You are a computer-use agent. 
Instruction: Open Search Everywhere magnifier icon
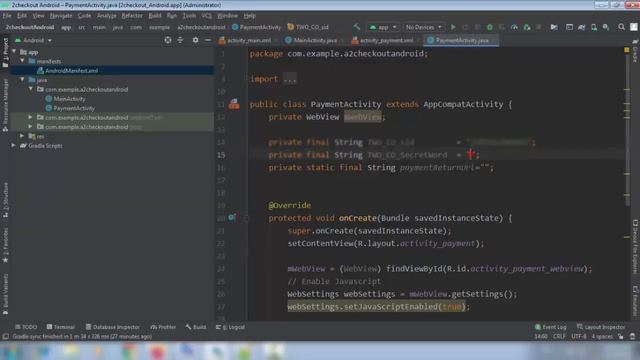point(621,27)
